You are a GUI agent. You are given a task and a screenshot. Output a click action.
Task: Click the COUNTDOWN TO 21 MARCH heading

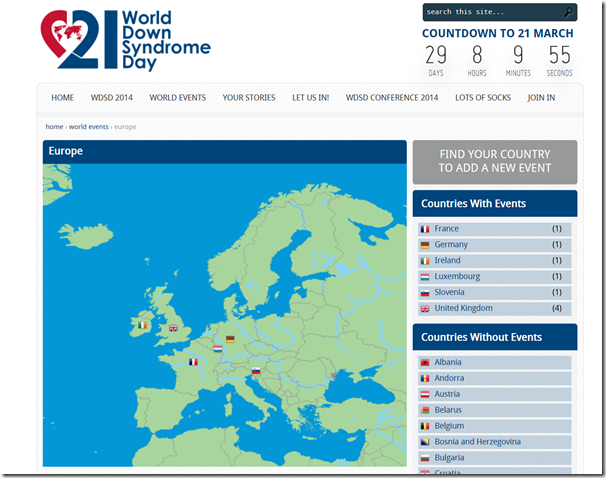click(498, 33)
